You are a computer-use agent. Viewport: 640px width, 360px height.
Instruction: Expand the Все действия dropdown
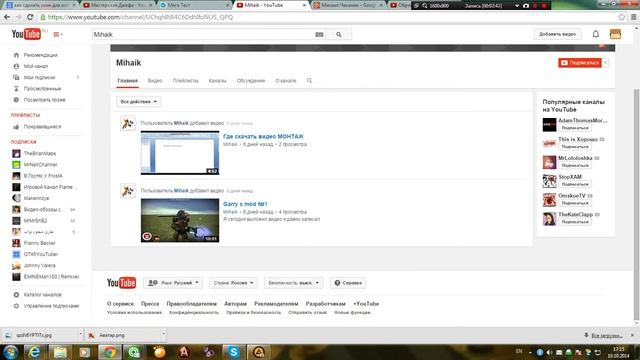coord(139,102)
